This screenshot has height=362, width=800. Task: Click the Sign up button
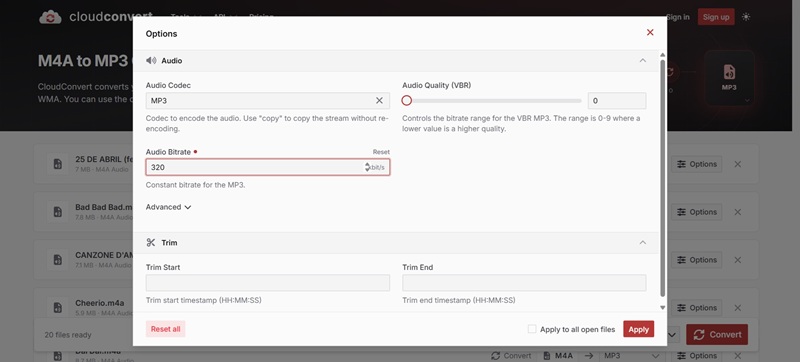pyautogui.click(x=716, y=17)
